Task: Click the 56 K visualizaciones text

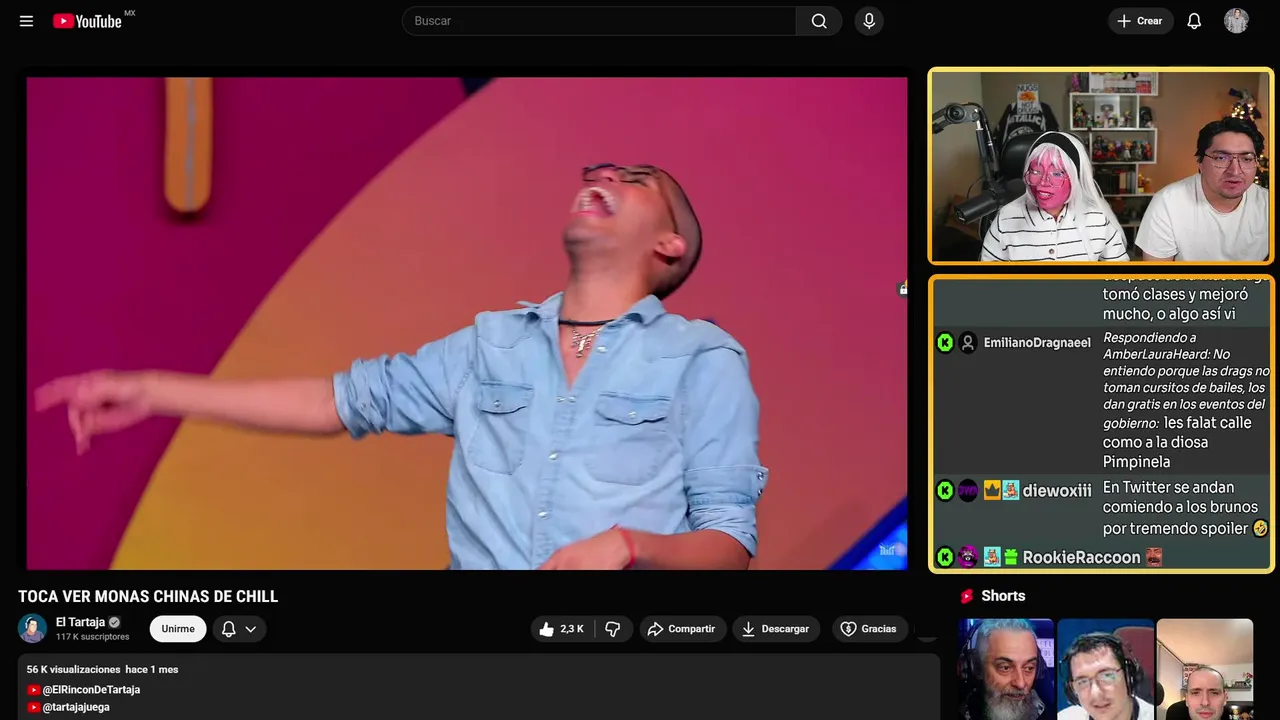Action: click(x=73, y=670)
